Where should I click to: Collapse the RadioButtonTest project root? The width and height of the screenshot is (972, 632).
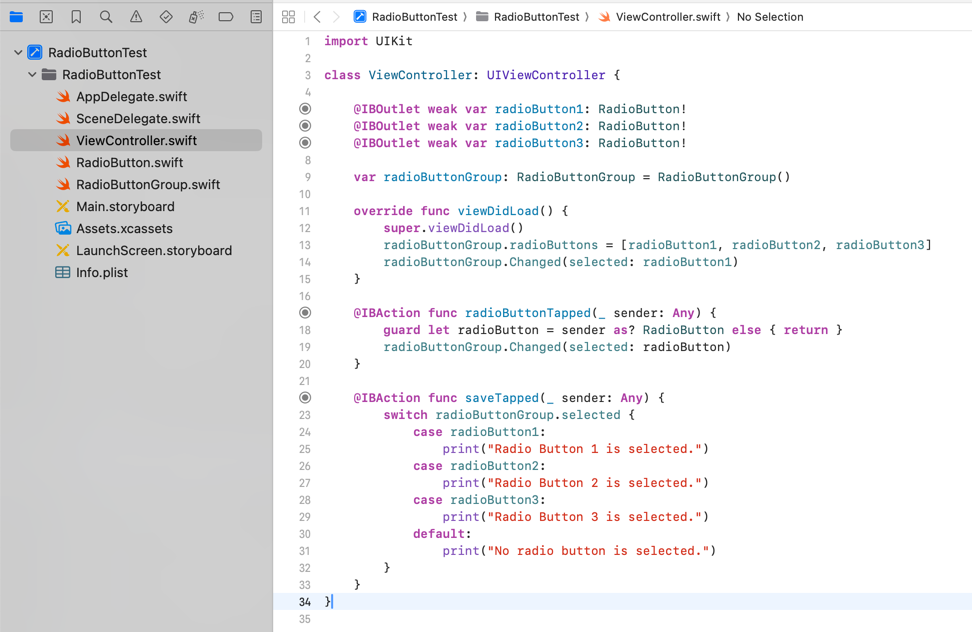click(18, 53)
